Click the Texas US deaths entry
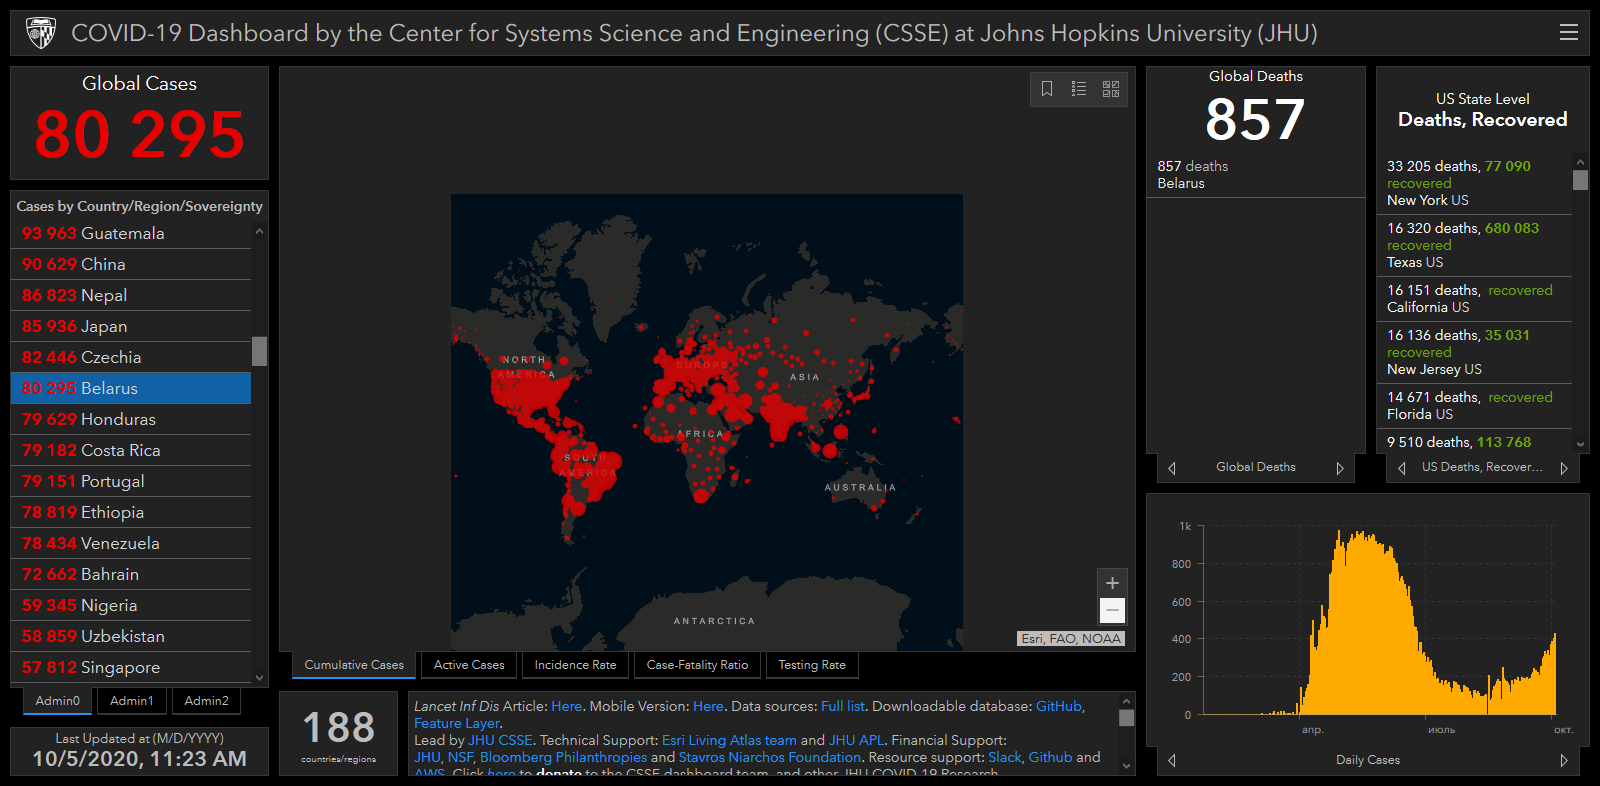 tap(1474, 245)
